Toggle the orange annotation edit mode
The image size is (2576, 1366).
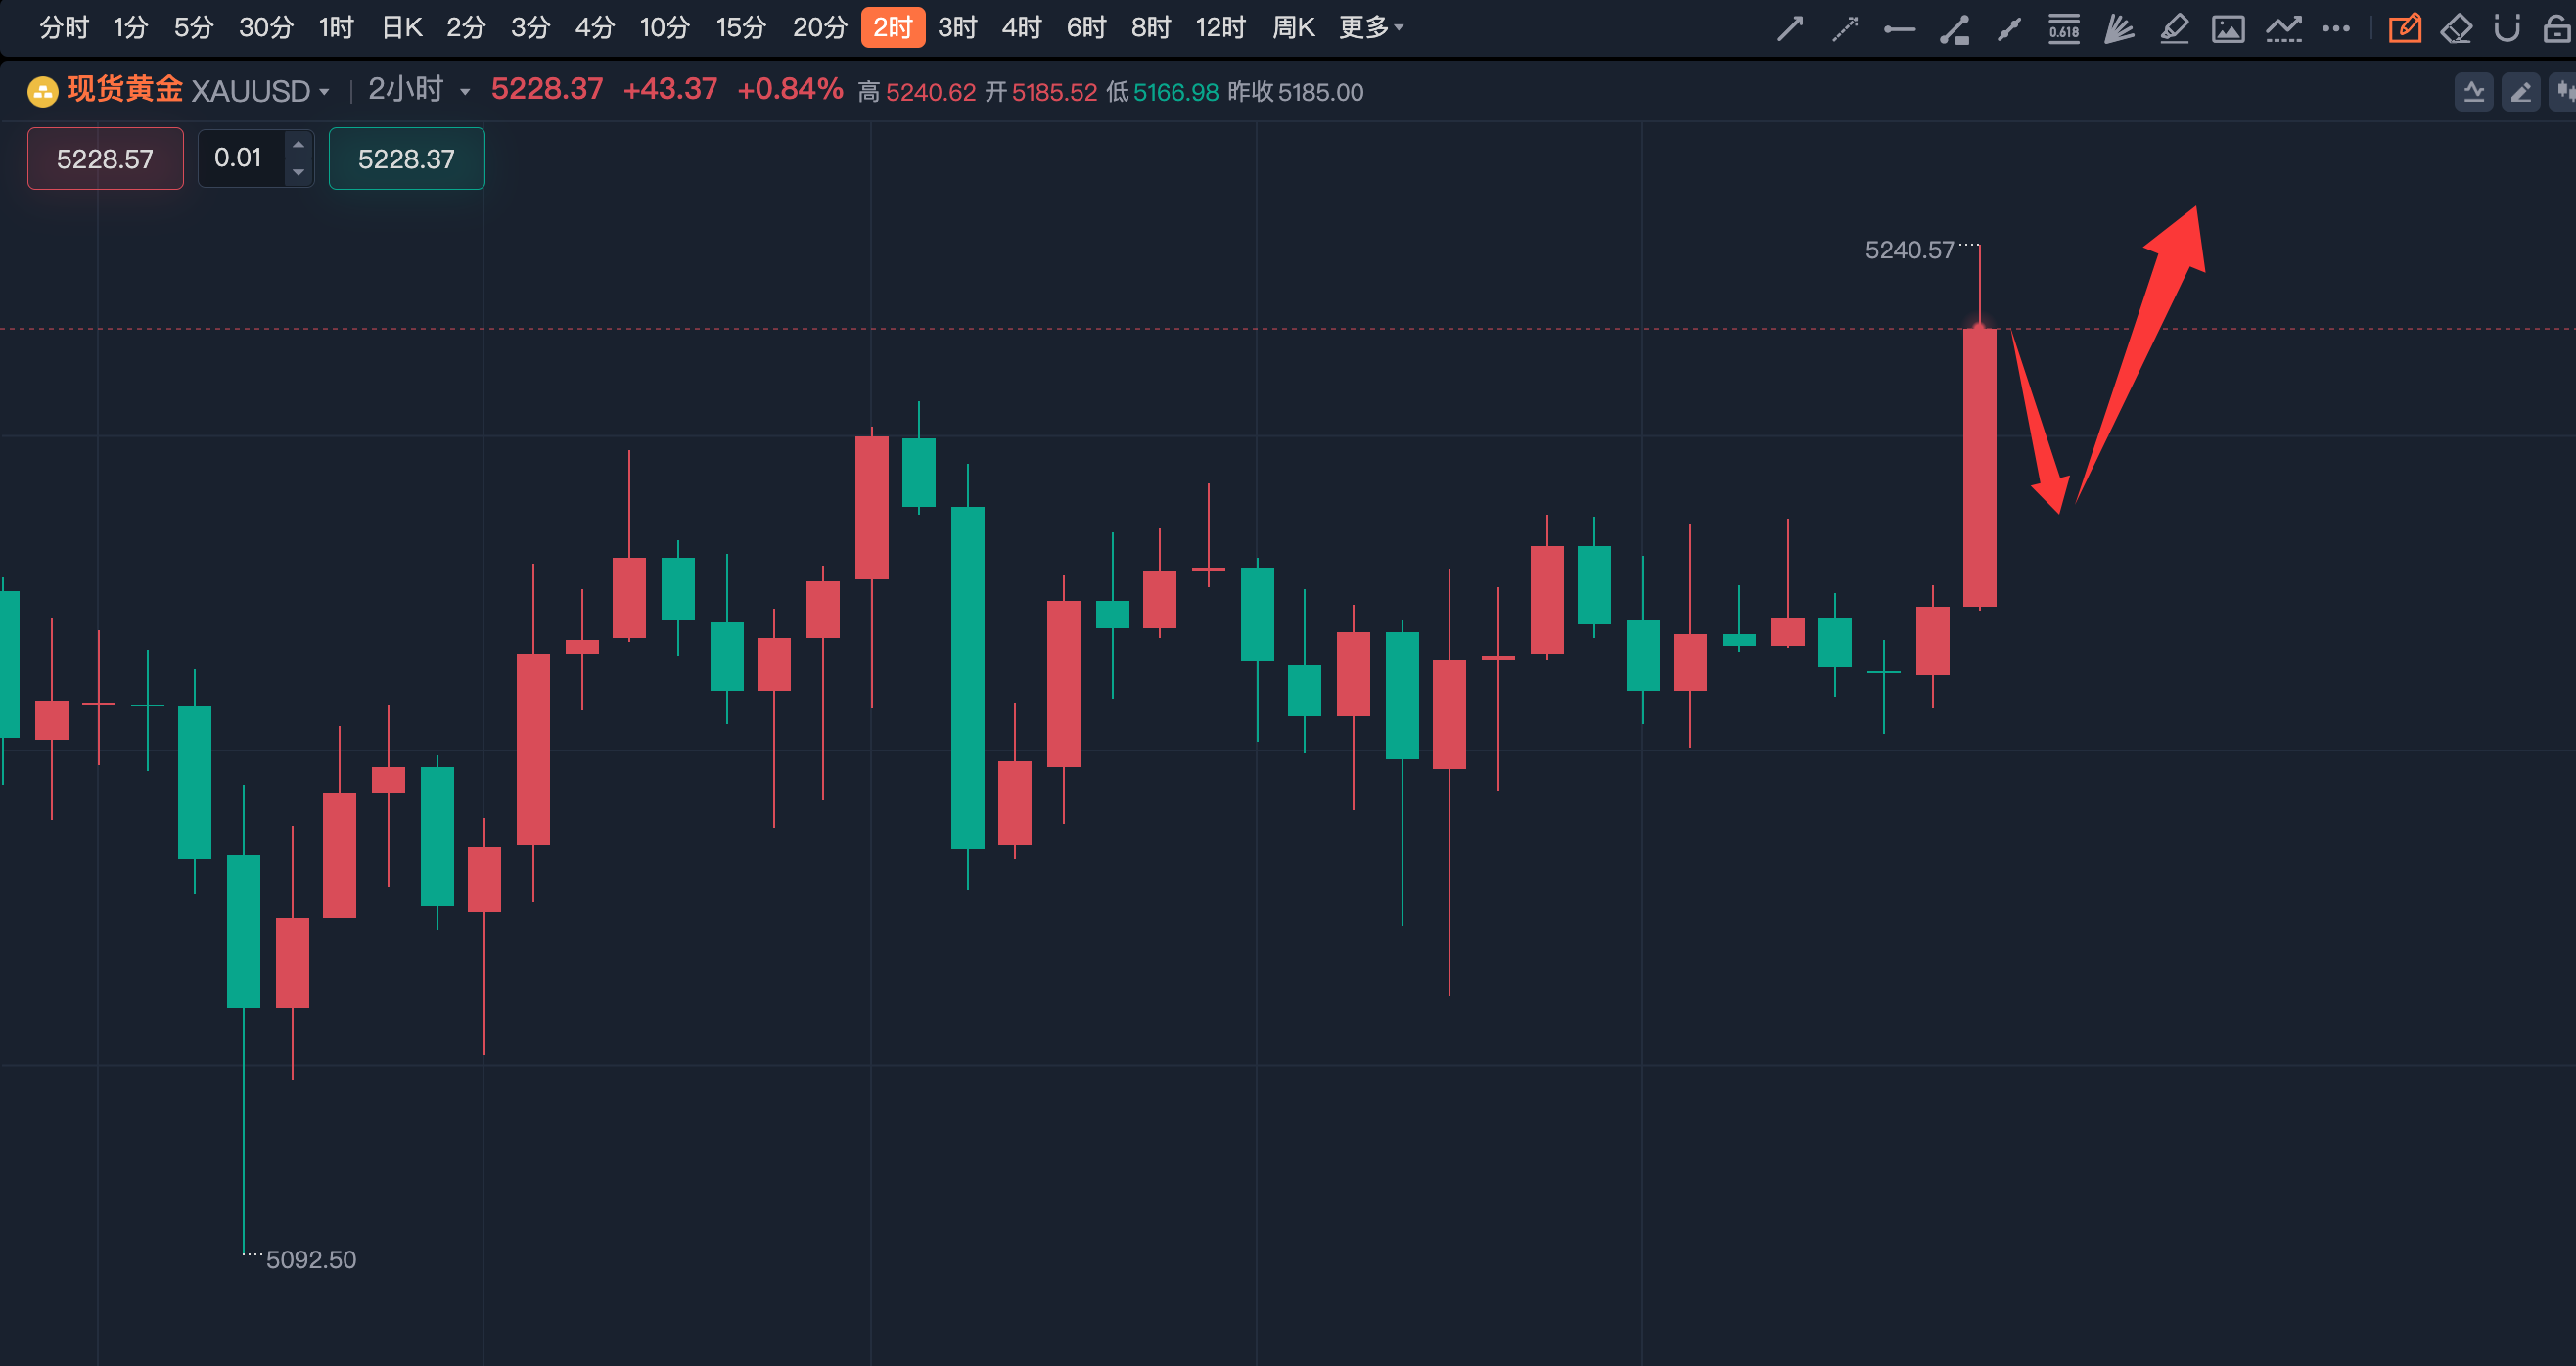pyautogui.click(x=2406, y=28)
